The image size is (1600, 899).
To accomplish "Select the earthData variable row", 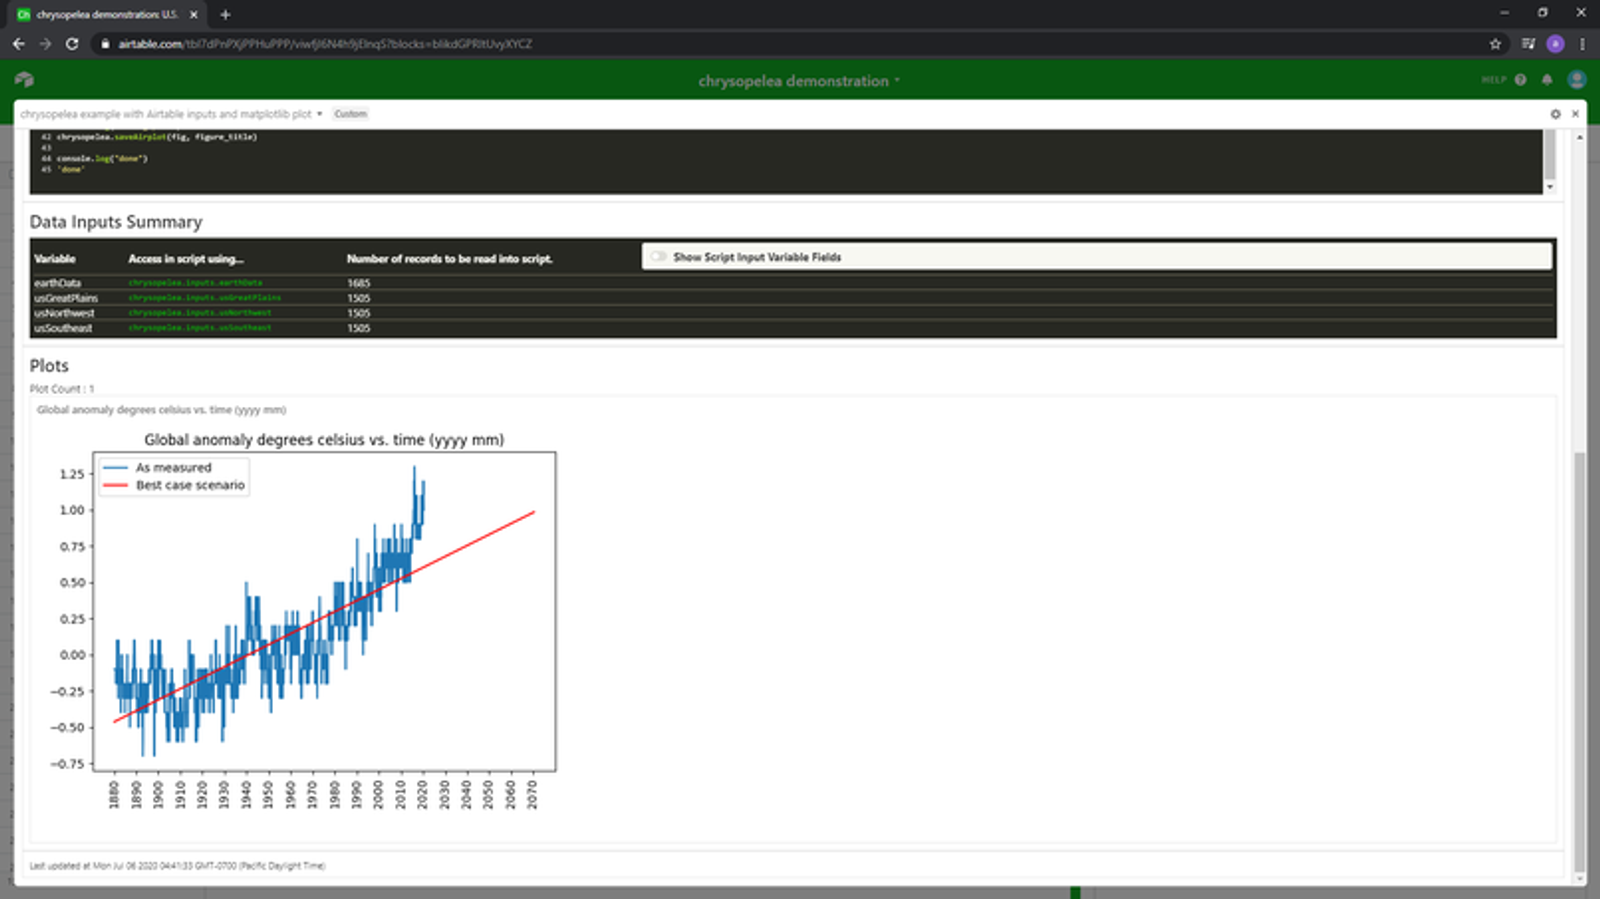I will click(793, 283).
